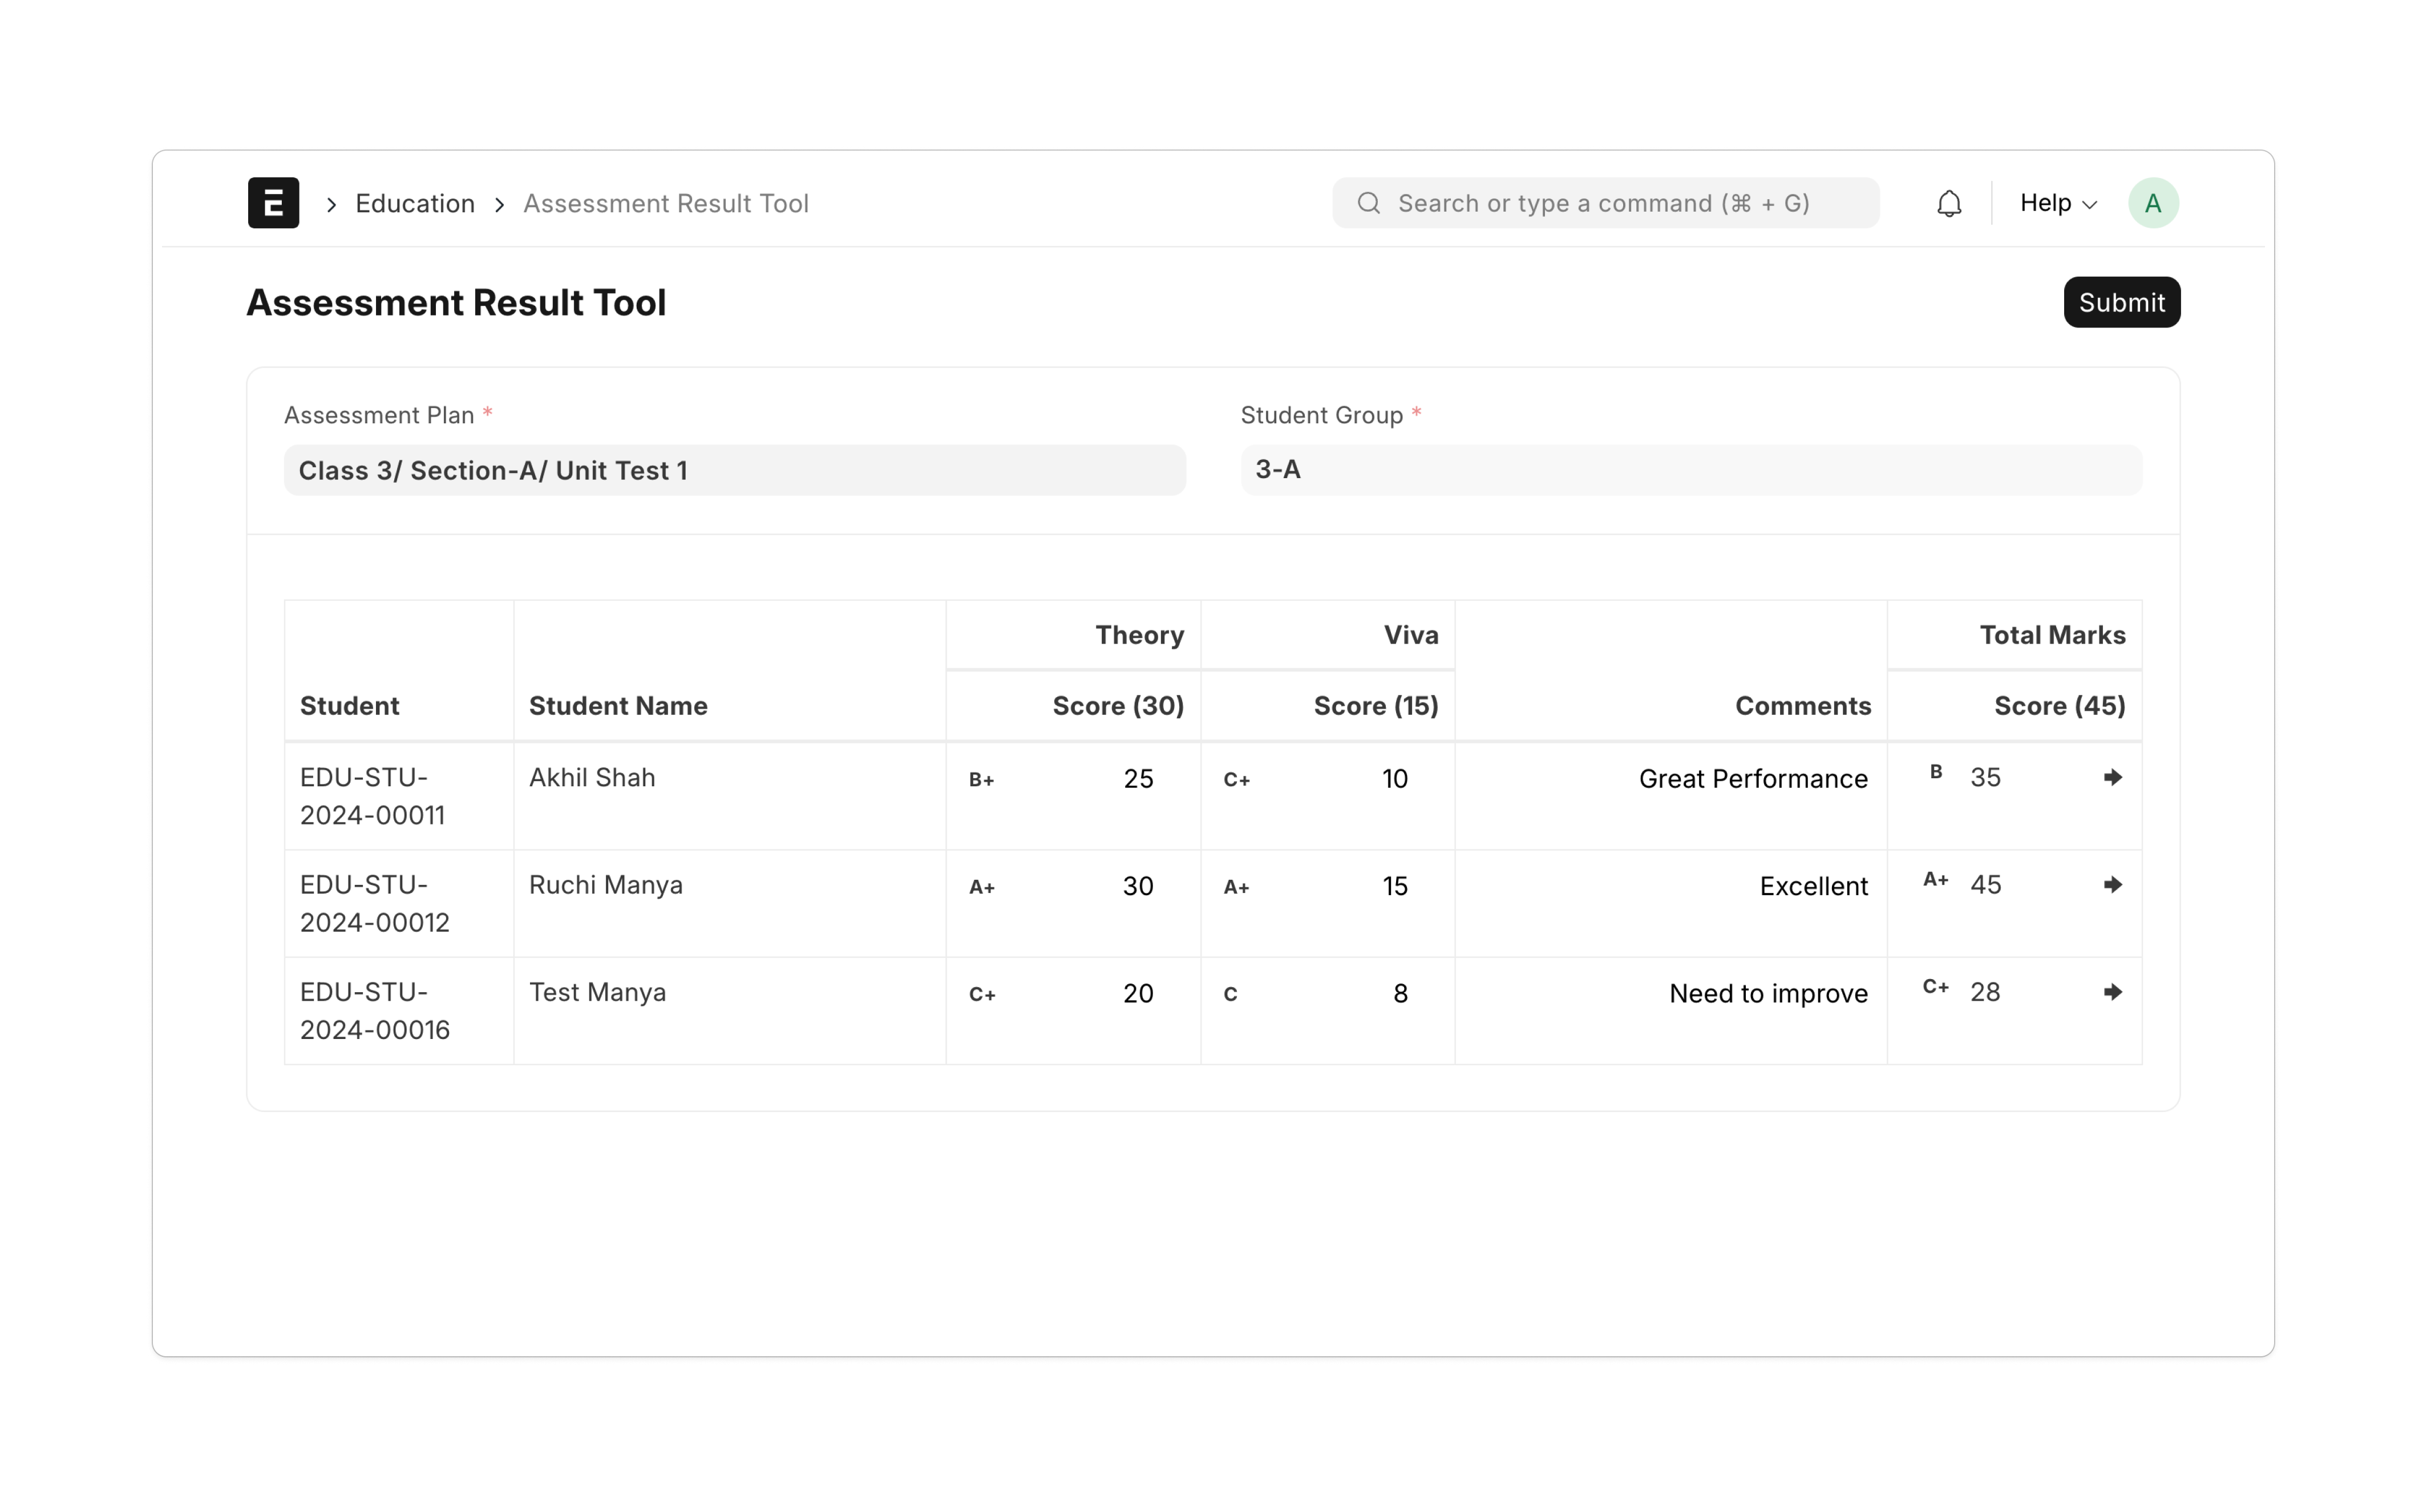Open the Assessment Plan field
This screenshot has height=1512, width=2427.
734,470
